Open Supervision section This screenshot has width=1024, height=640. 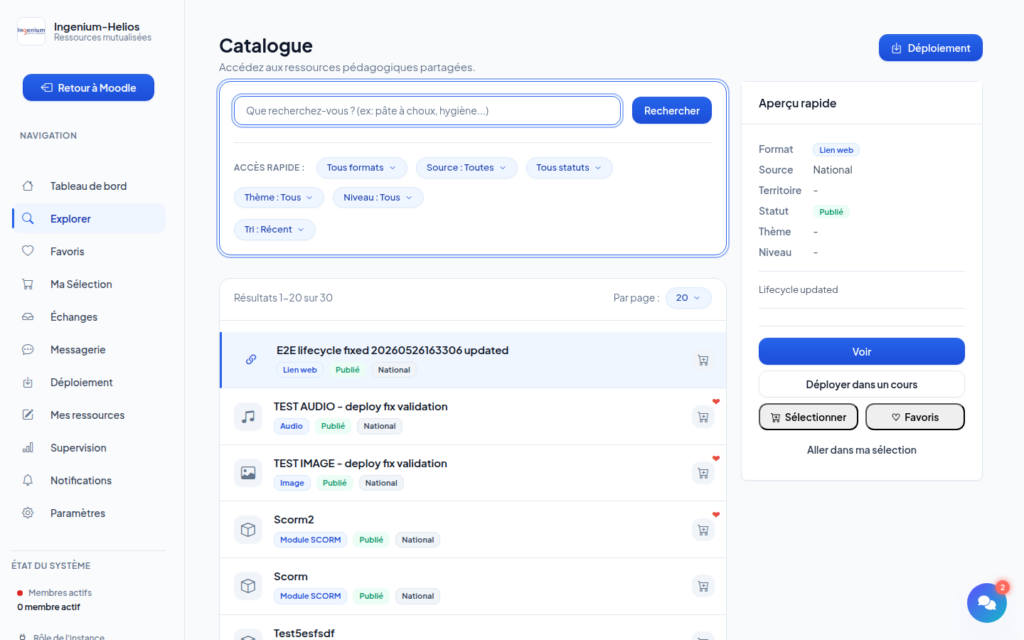click(x=88, y=447)
